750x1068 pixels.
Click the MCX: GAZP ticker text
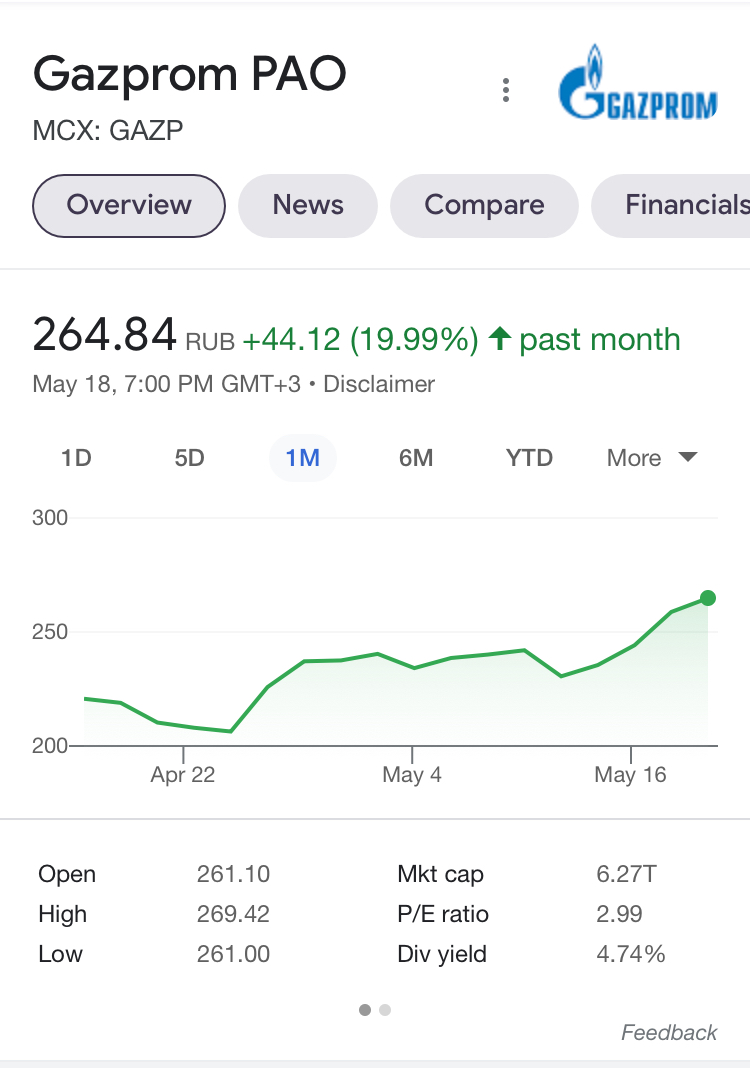coord(108,130)
